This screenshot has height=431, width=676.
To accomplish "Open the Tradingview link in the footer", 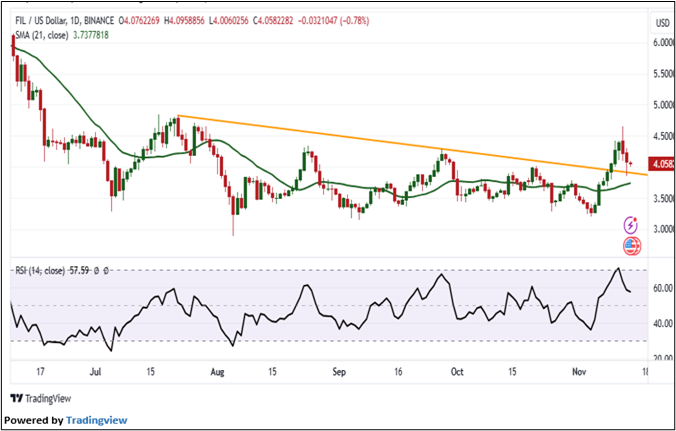I will pyautogui.click(x=97, y=420).
